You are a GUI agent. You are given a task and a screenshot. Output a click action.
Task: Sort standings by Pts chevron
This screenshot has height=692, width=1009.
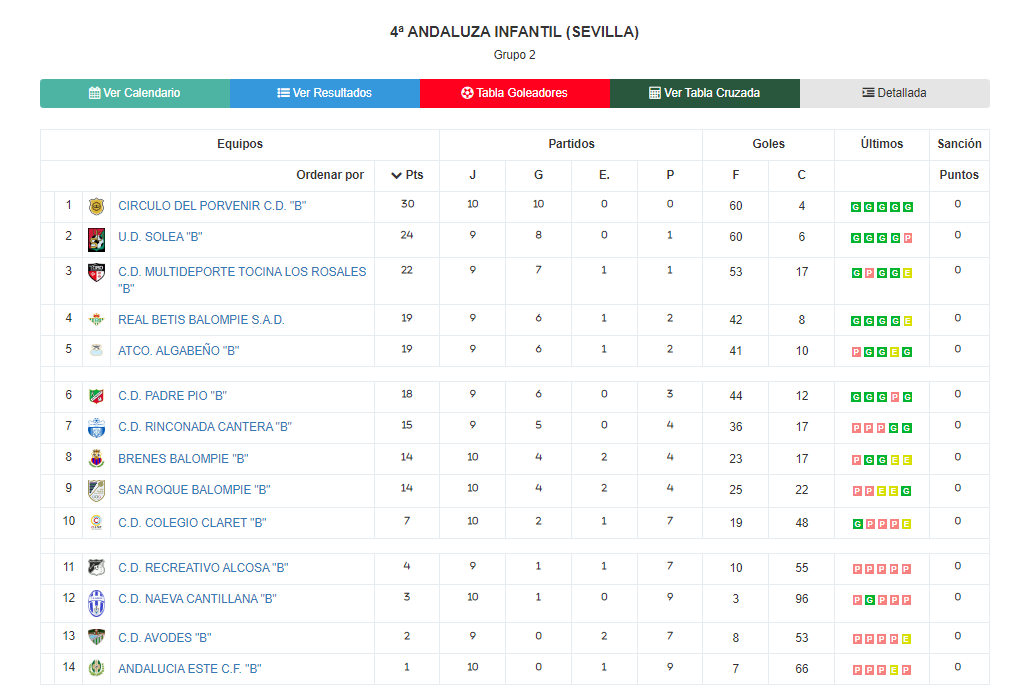[x=396, y=175]
